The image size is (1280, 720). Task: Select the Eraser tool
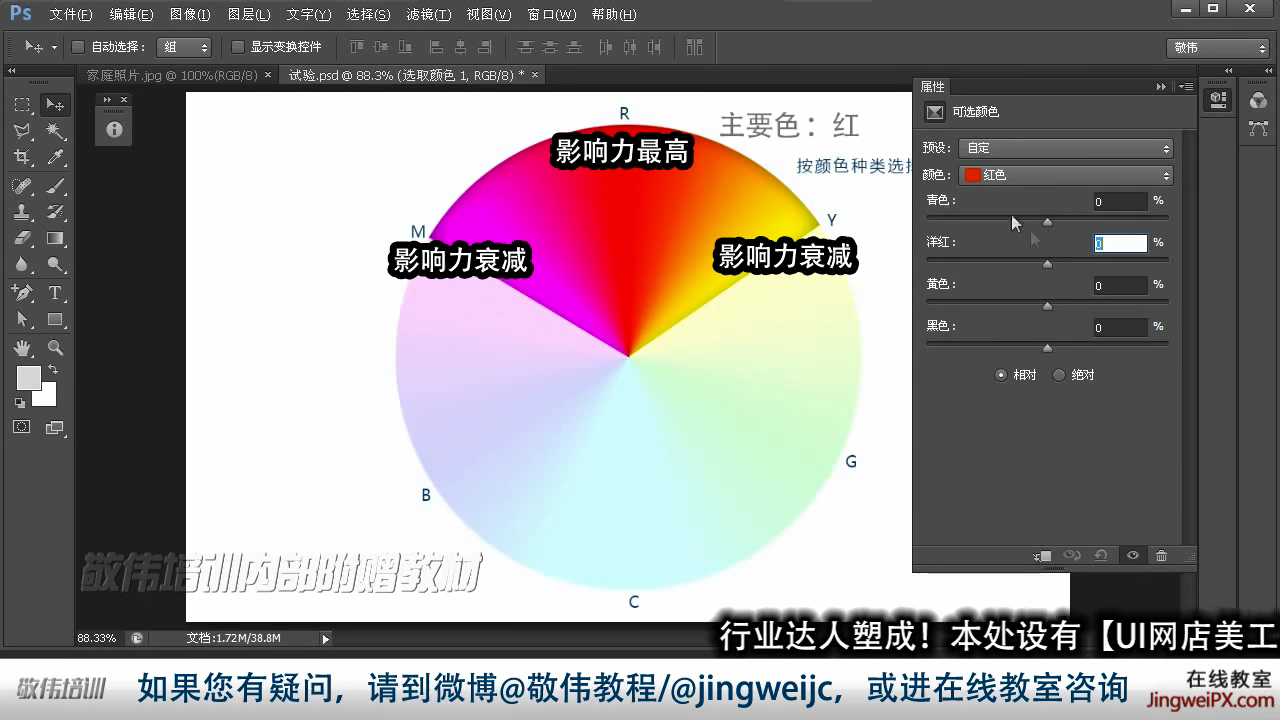pyautogui.click(x=22, y=238)
